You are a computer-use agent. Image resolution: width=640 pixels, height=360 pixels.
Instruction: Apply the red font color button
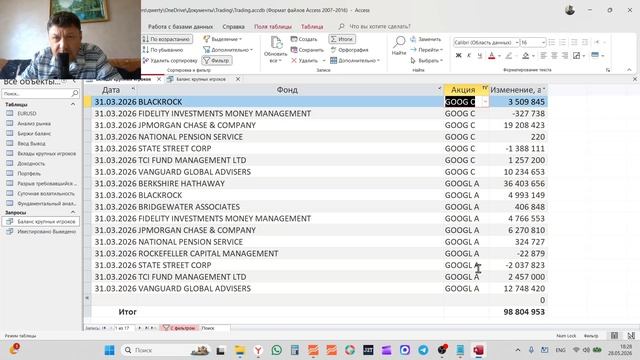[491, 56]
